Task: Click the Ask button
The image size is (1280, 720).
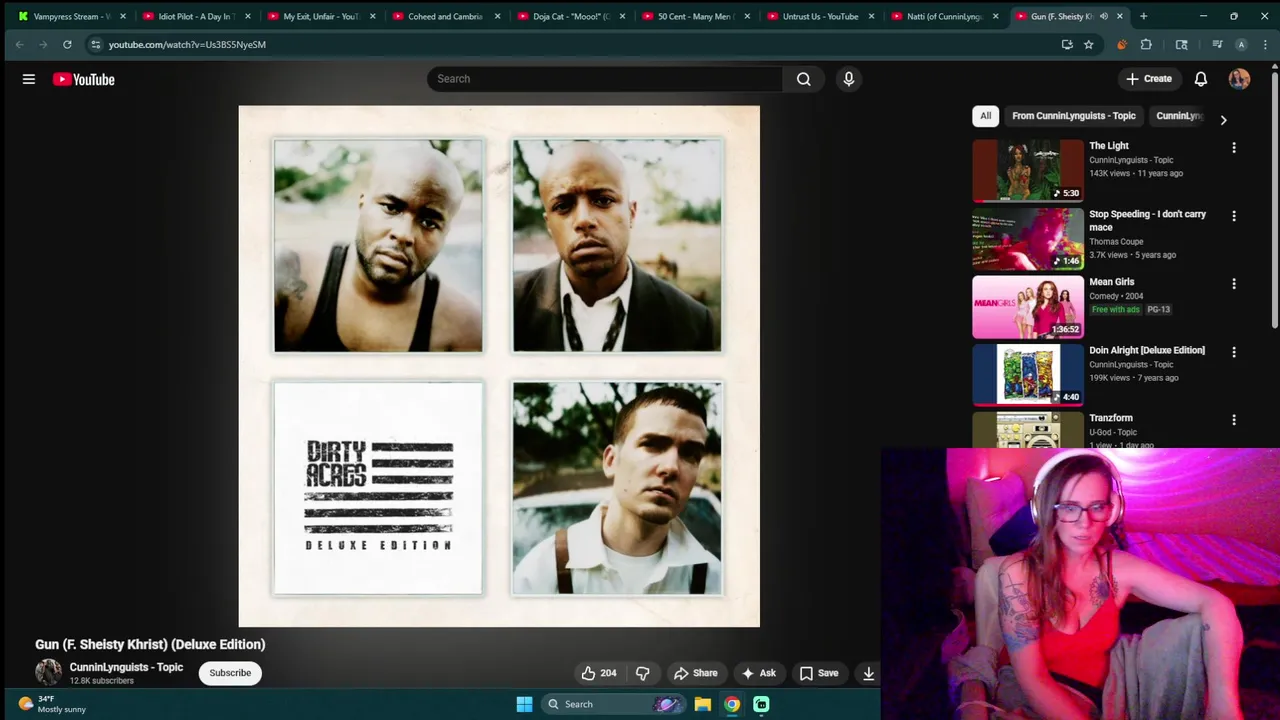Action: [x=759, y=673]
